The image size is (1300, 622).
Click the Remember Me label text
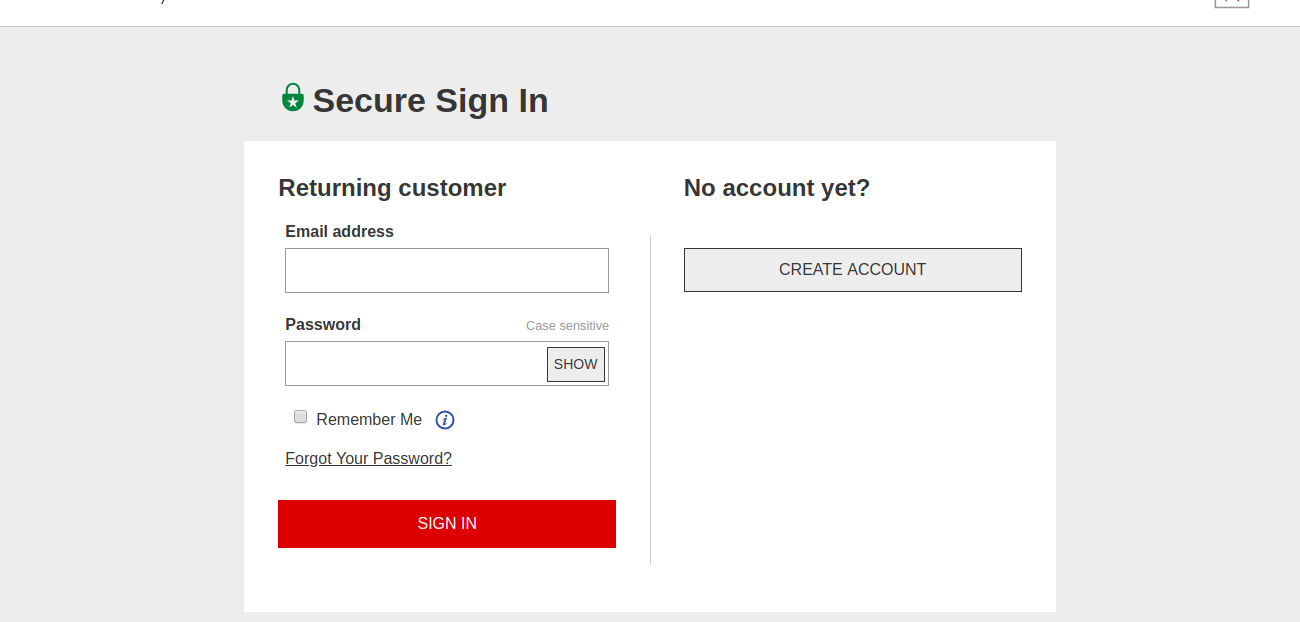[369, 420]
